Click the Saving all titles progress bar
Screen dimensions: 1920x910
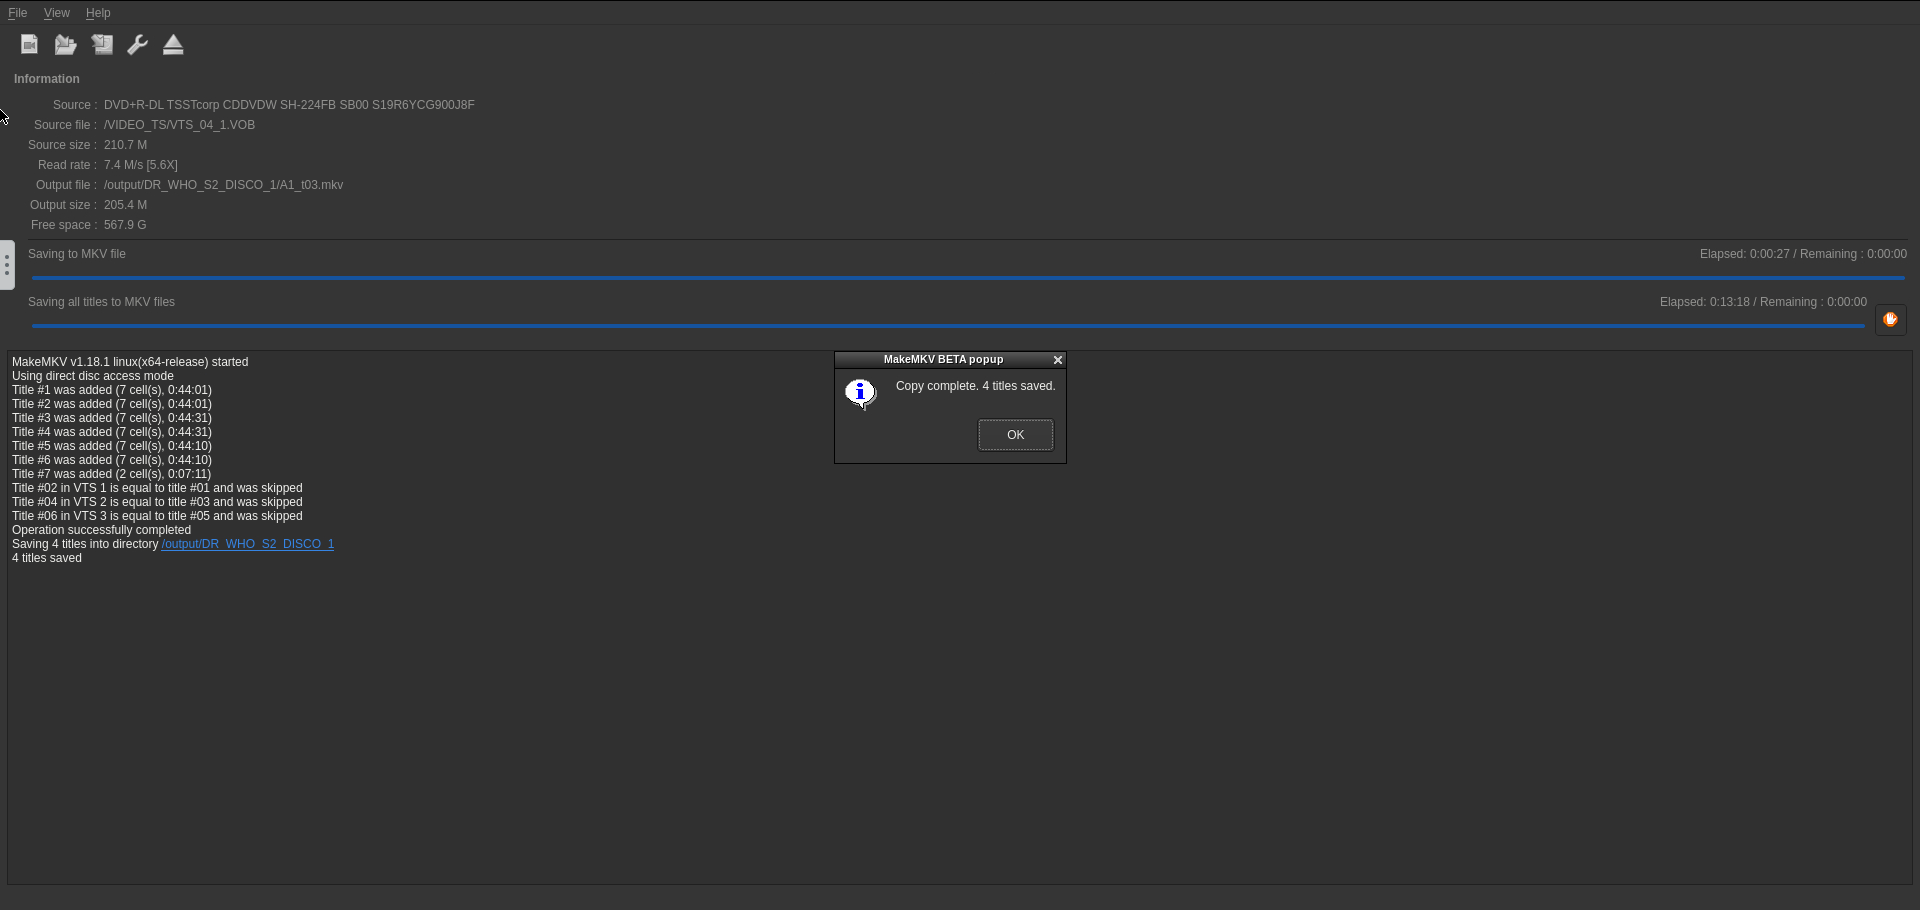pyautogui.click(x=947, y=326)
